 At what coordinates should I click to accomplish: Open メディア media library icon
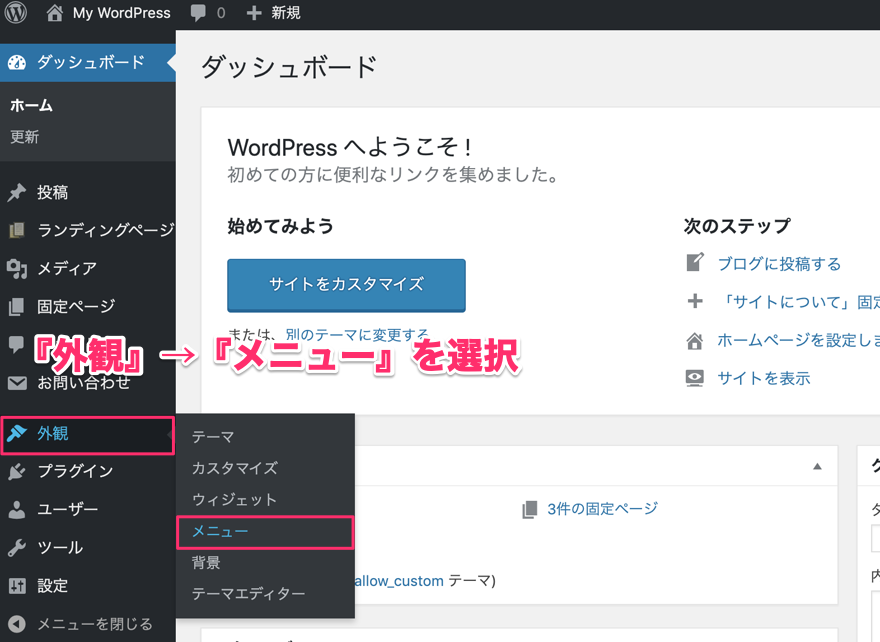click(x=17, y=268)
